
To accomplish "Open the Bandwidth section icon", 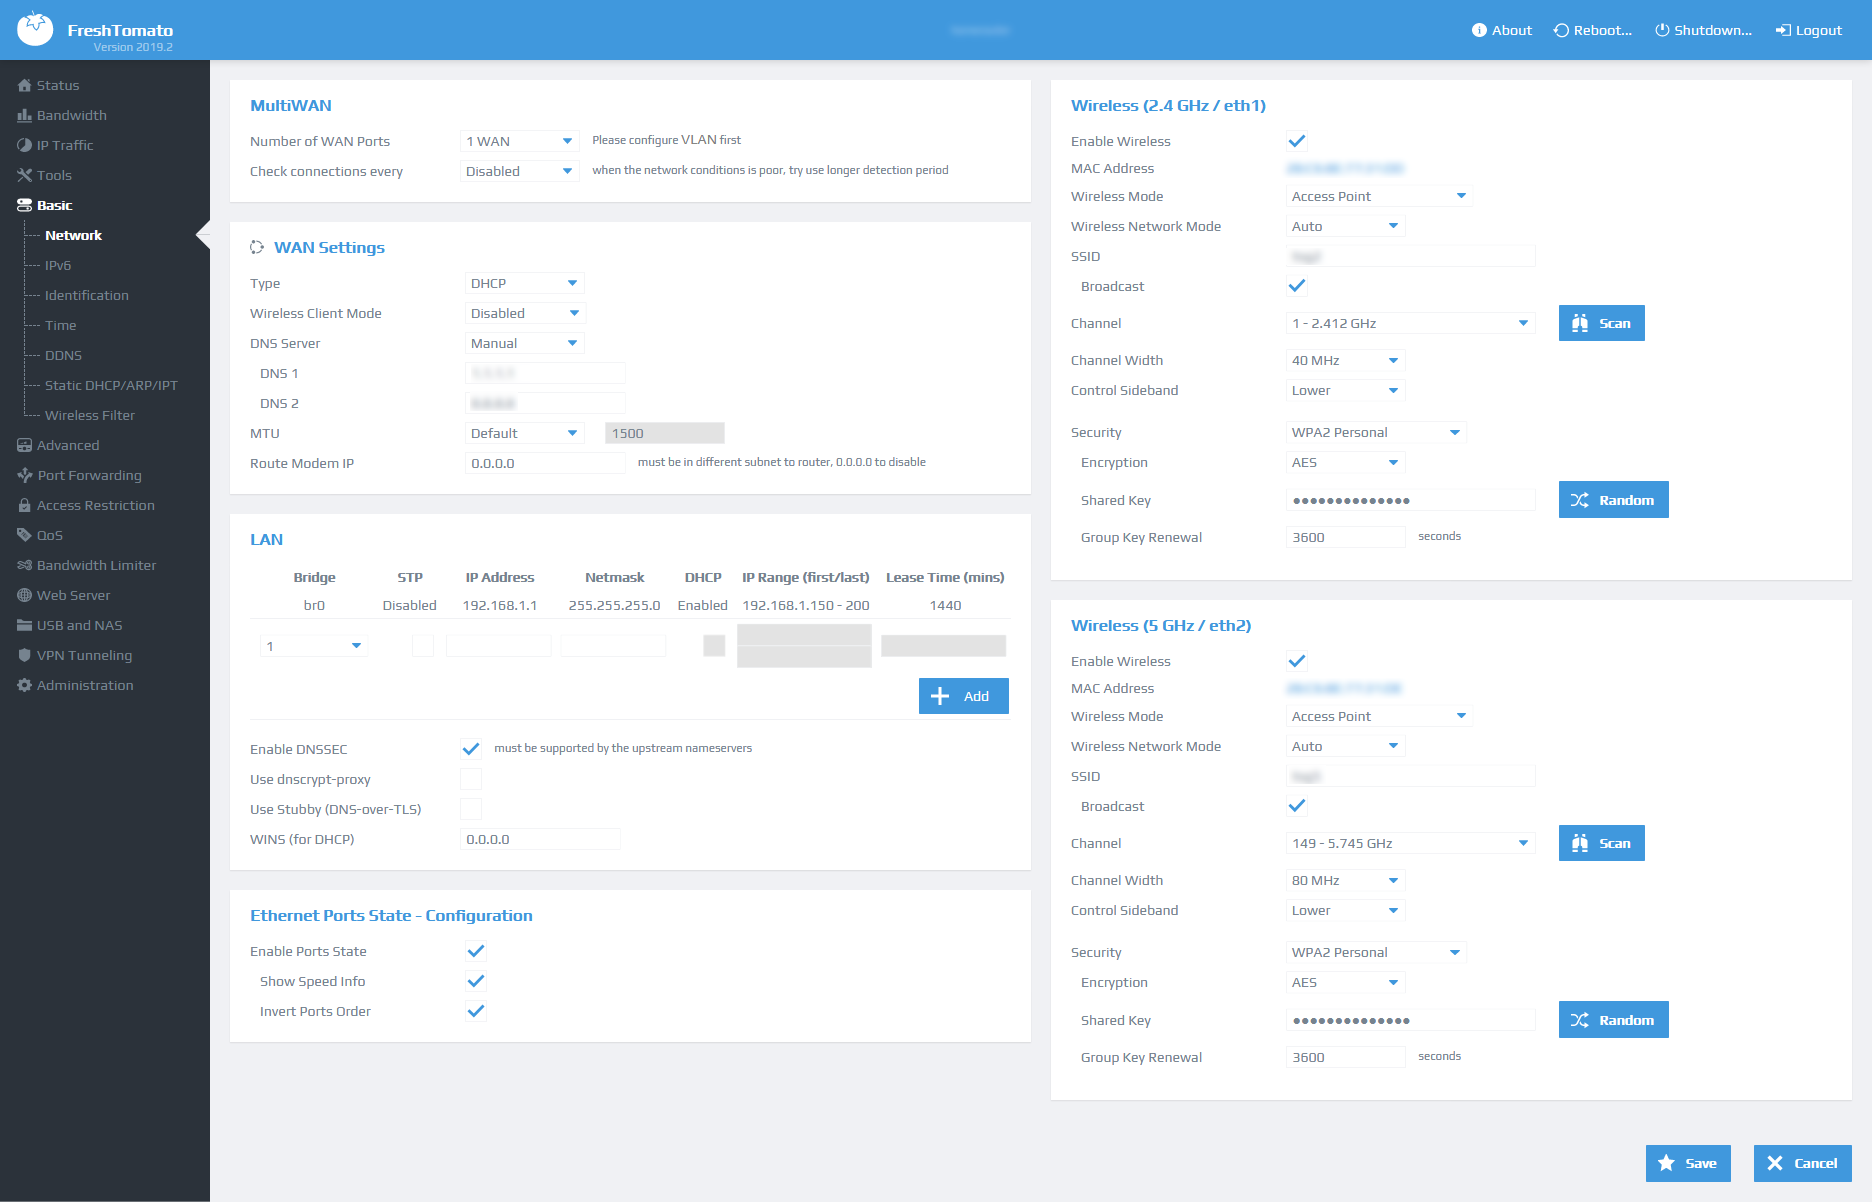I will (x=24, y=115).
